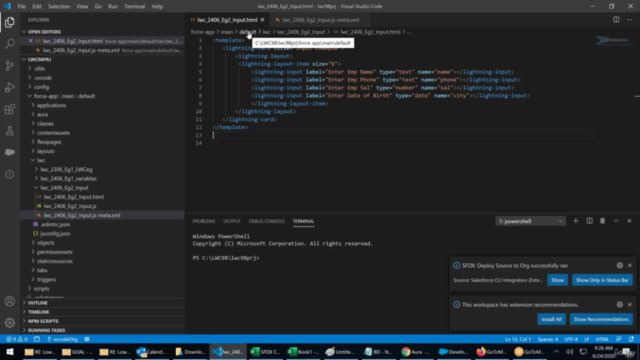Open the Test beaker view
The height and width of the screenshot is (360, 640).
click(10, 131)
